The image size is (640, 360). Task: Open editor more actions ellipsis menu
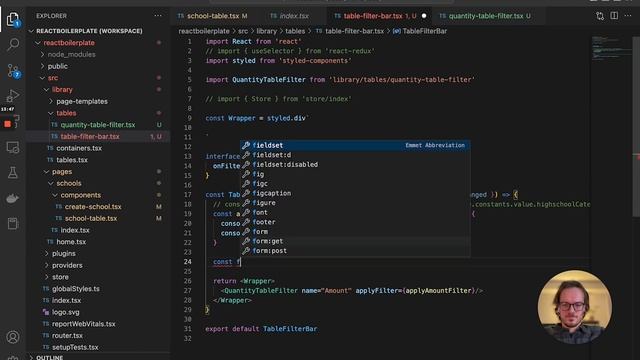[x=628, y=16]
